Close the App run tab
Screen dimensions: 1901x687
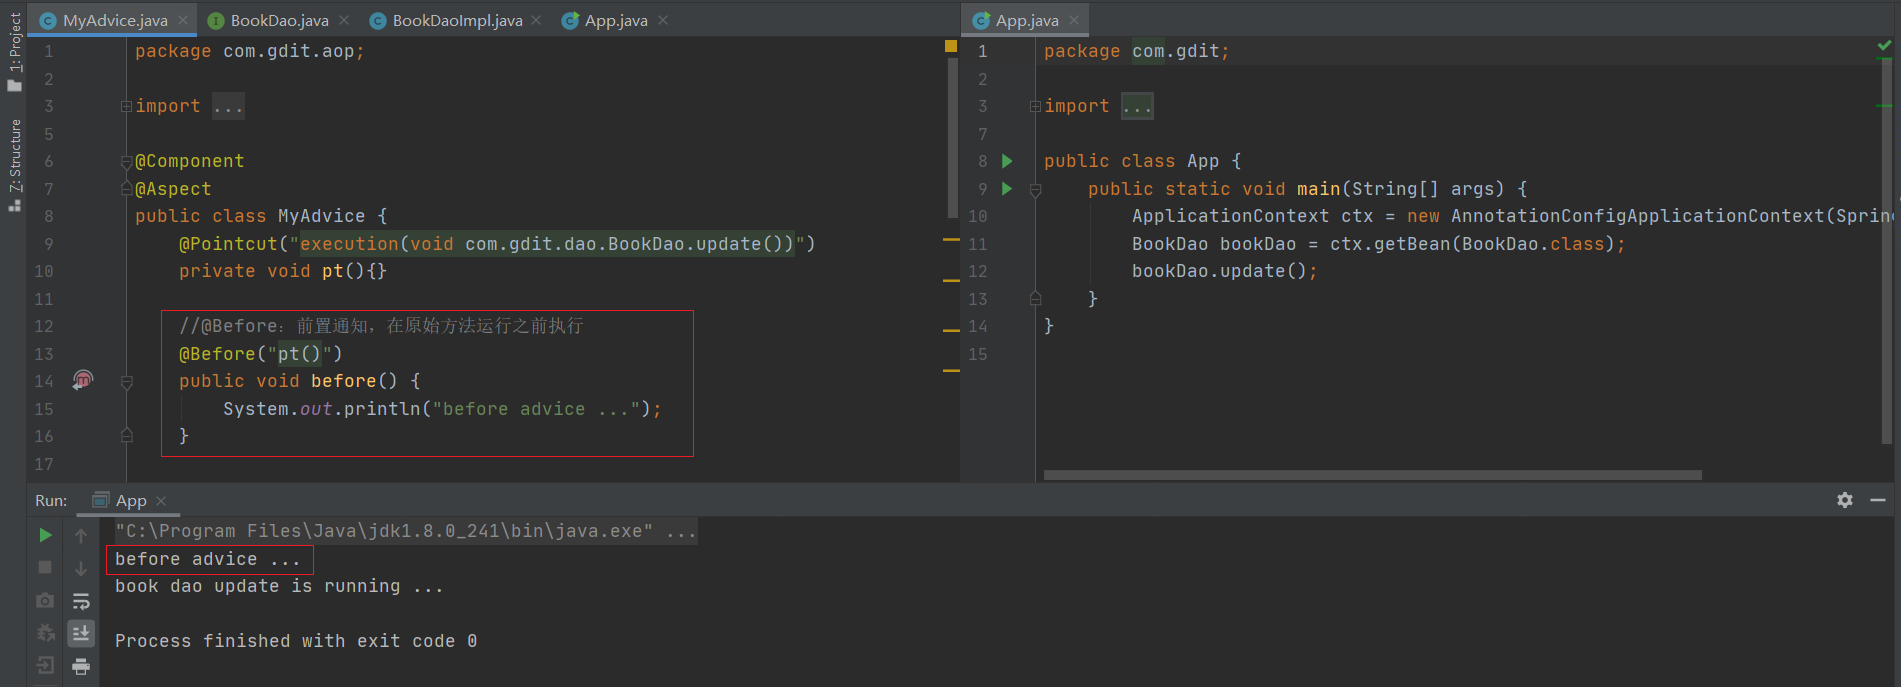click(161, 500)
